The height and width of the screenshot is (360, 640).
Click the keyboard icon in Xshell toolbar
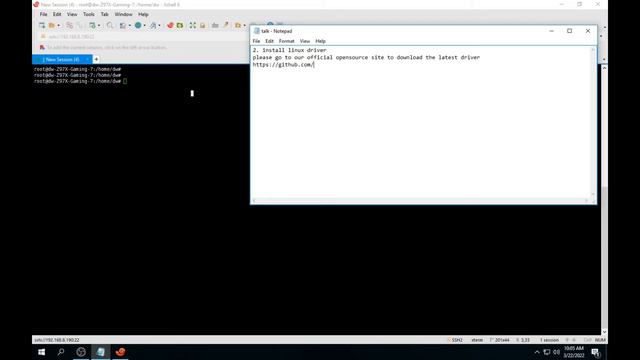(215, 25)
